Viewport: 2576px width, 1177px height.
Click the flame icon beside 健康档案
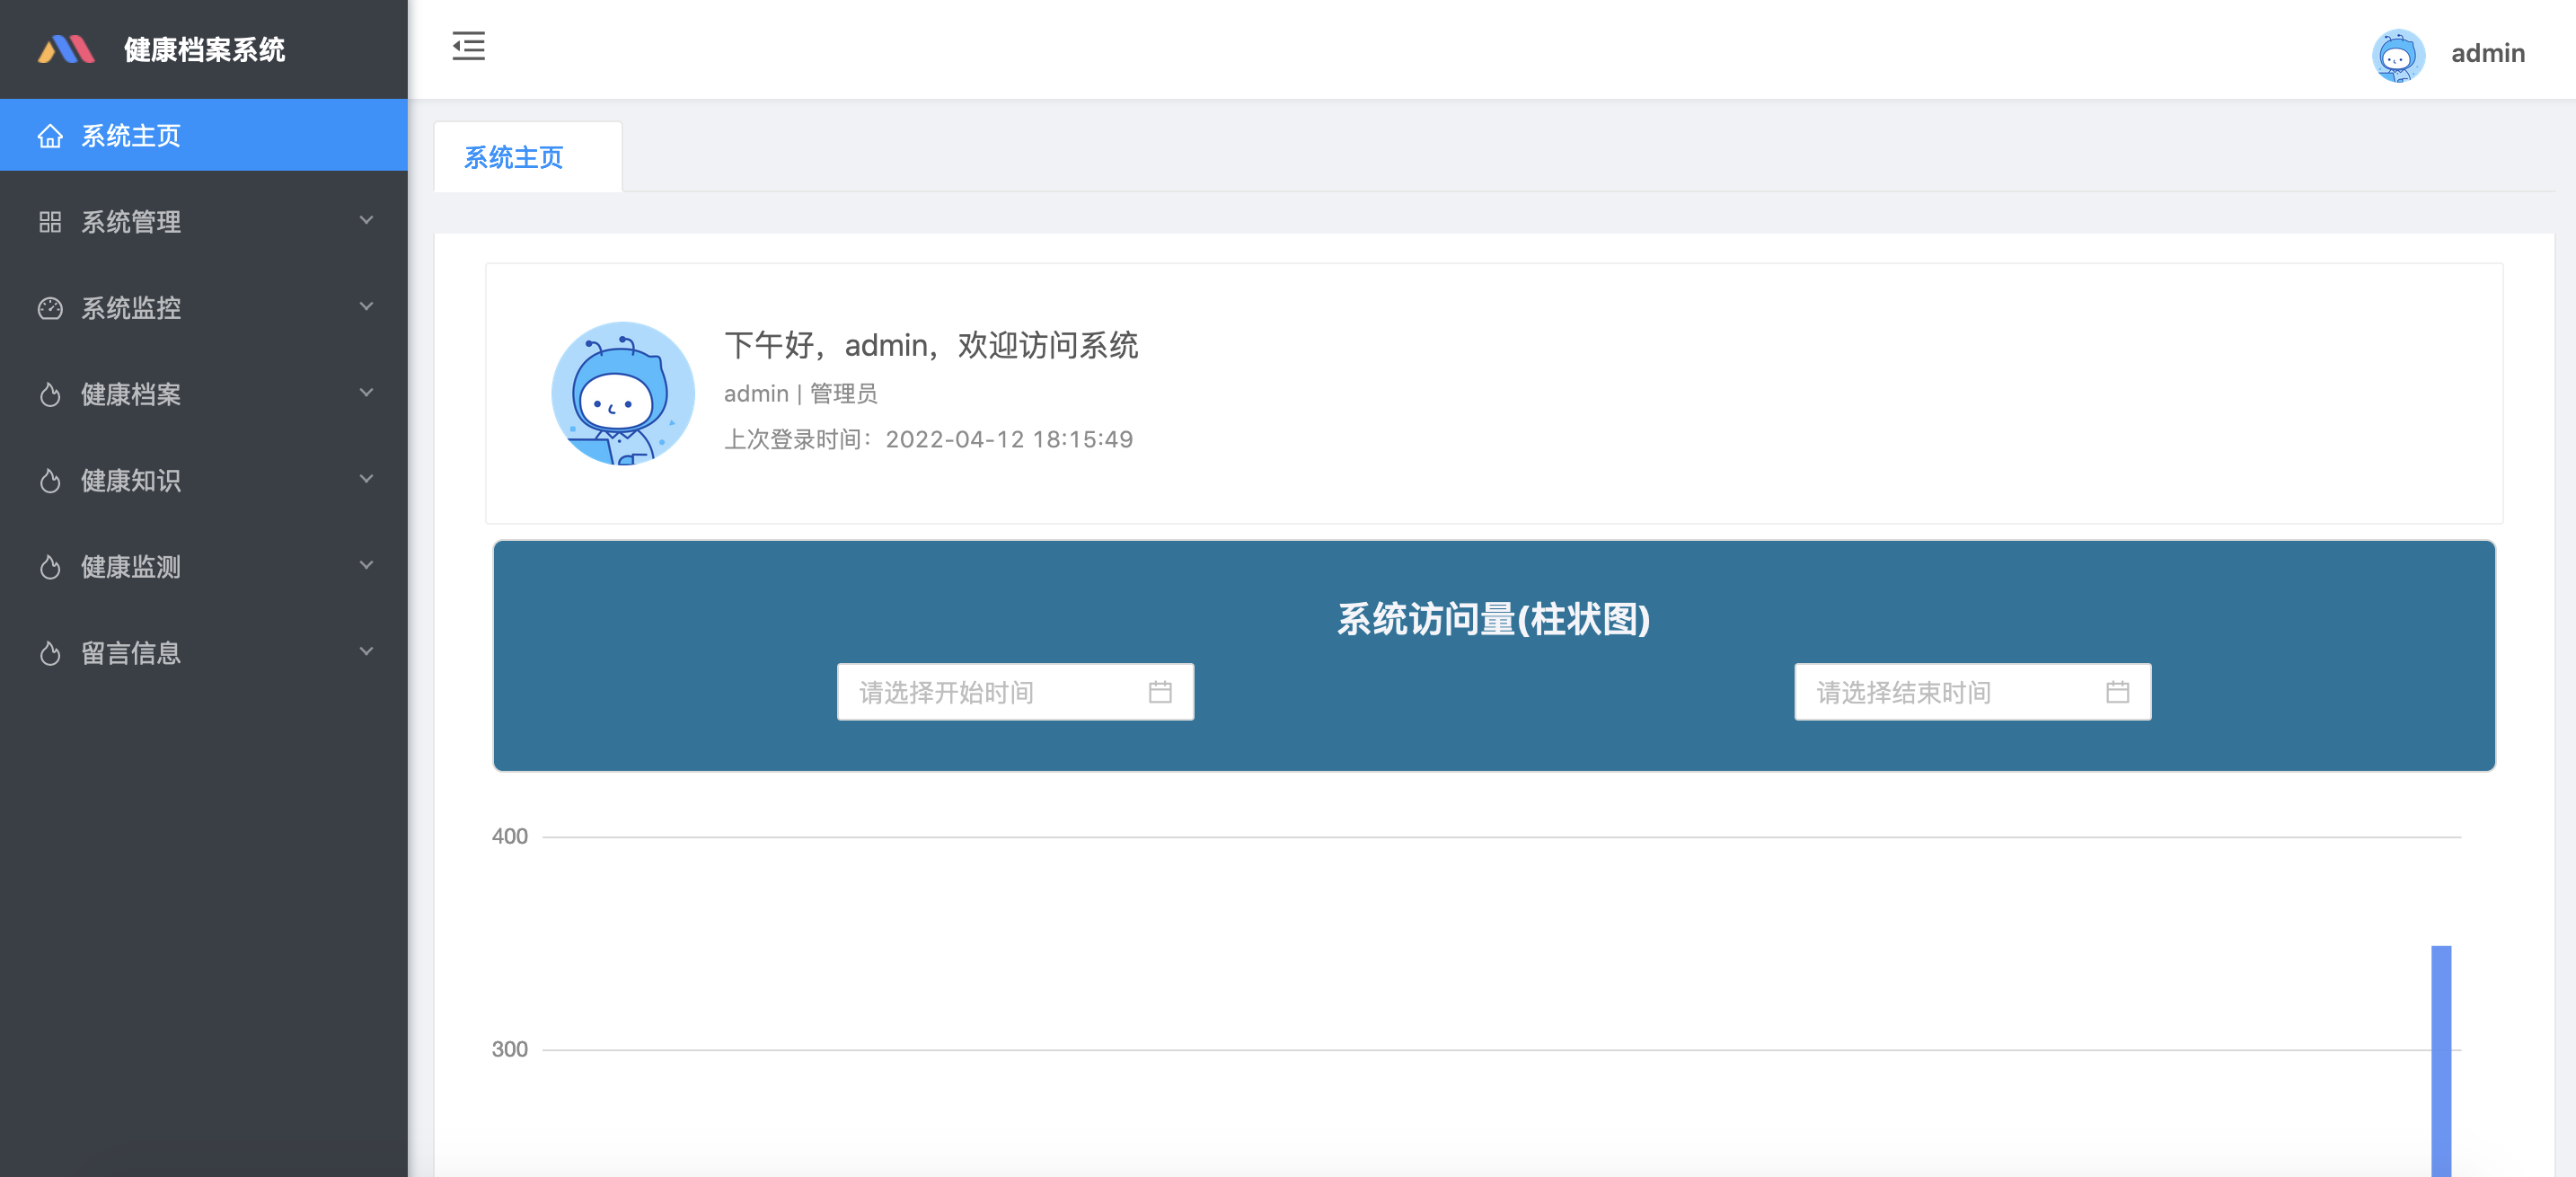(50, 395)
